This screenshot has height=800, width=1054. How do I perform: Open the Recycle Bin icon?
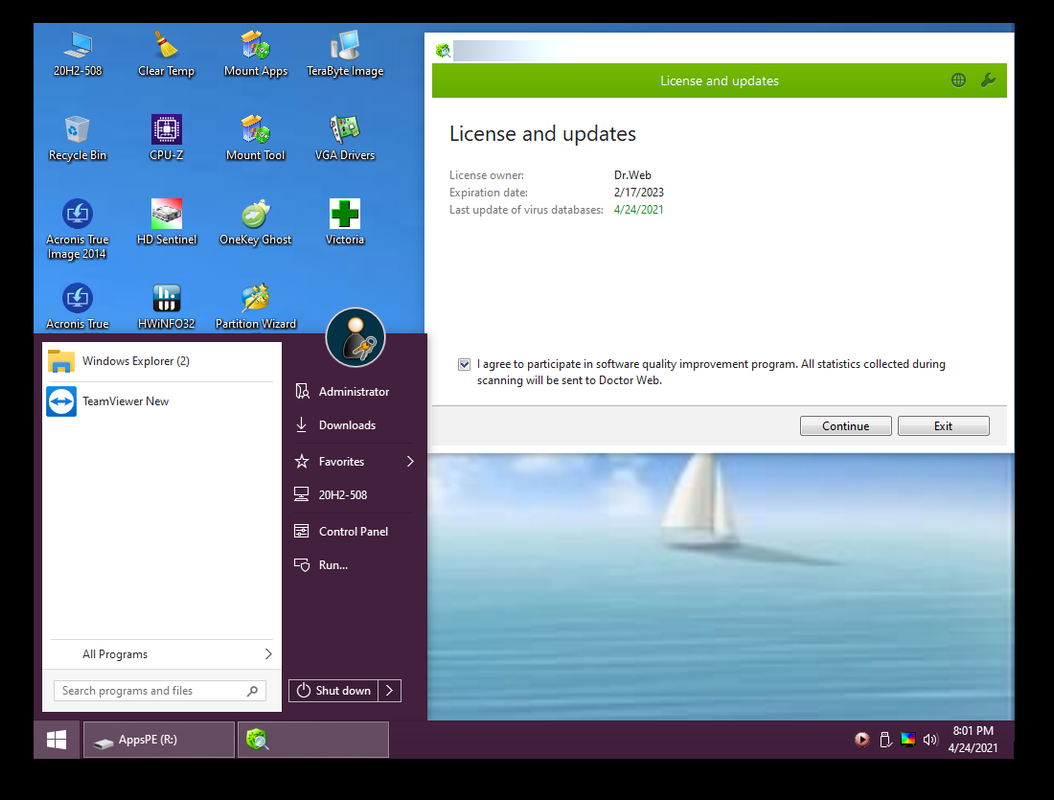tap(77, 138)
